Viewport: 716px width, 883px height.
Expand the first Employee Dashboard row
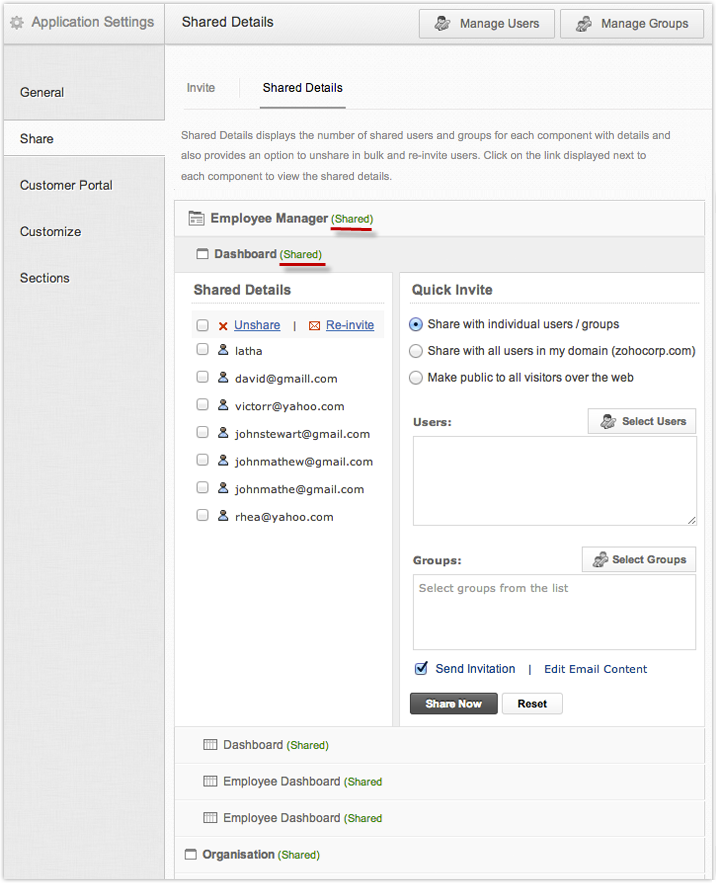coord(281,781)
